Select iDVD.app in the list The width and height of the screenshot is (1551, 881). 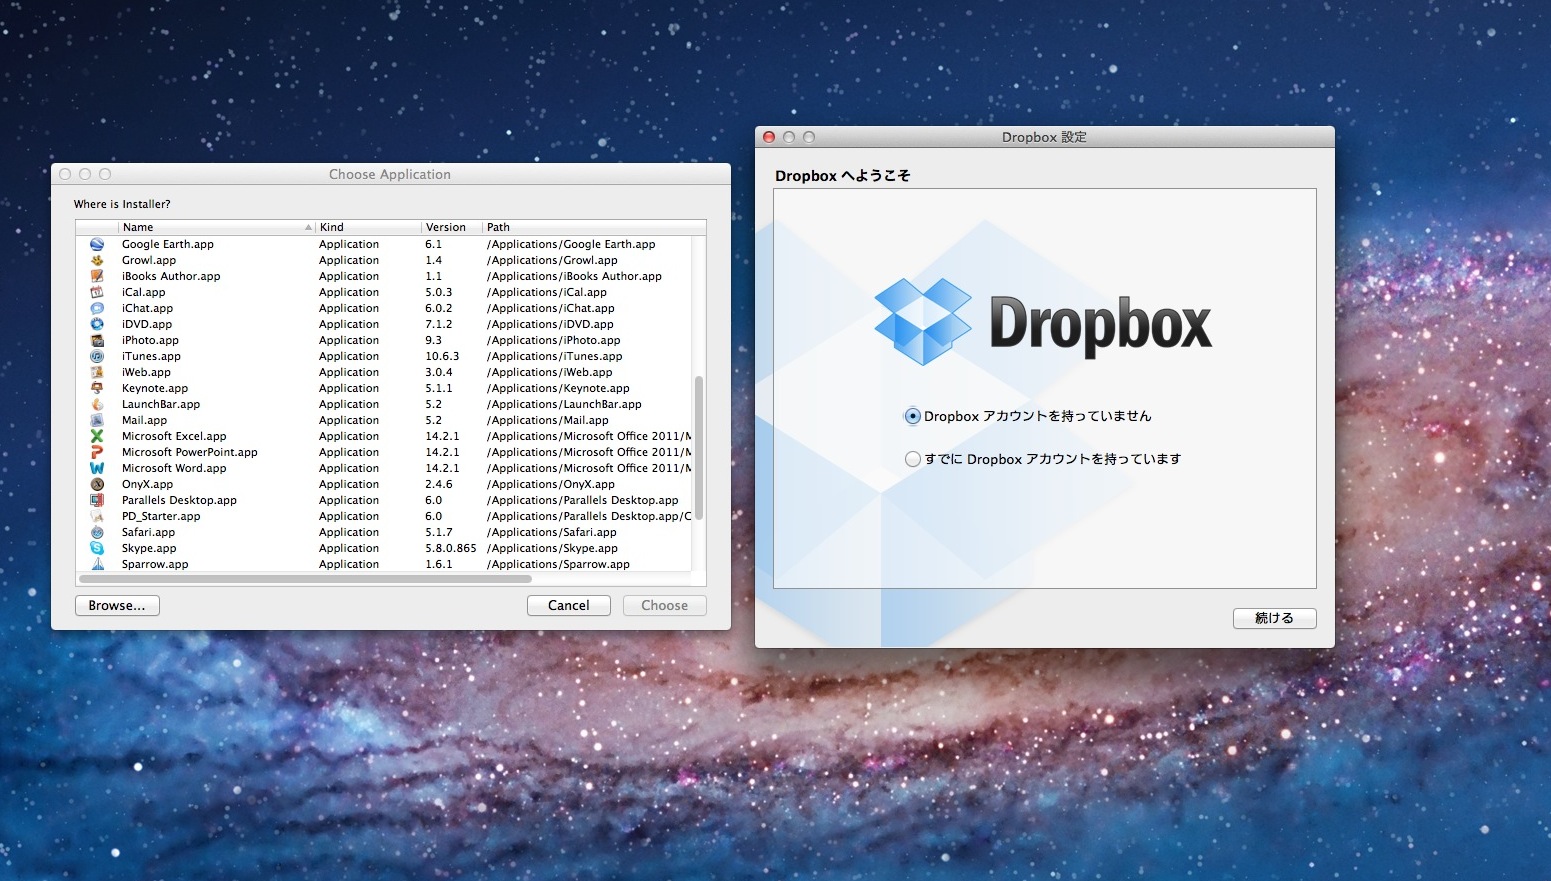point(147,324)
